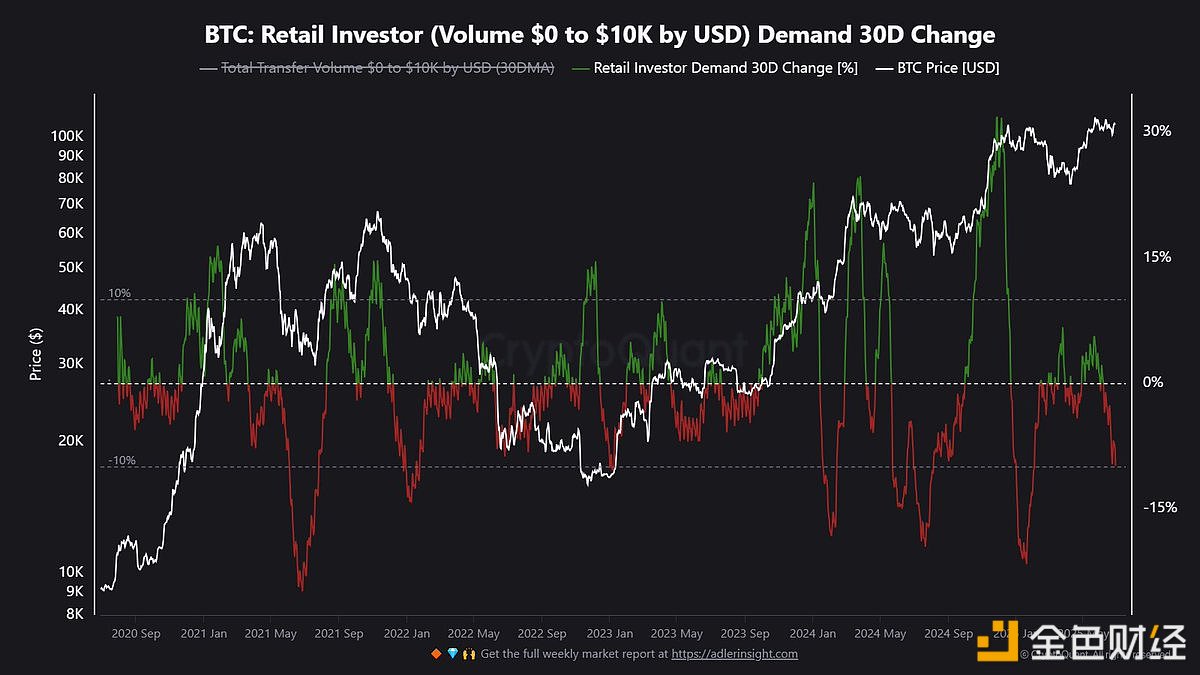Image resolution: width=1200 pixels, height=675 pixels.
Task: Click the gray Total Transfer Volume legend marker
Action: (207, 68)
